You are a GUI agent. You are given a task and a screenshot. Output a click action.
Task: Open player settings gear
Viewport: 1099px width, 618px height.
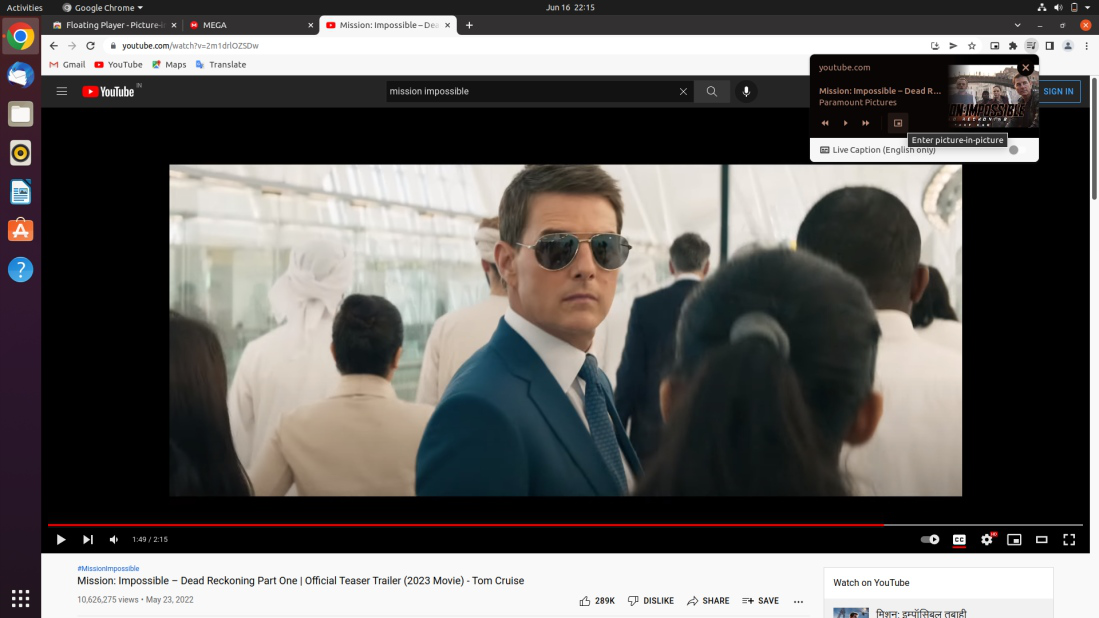coord(987,540)
